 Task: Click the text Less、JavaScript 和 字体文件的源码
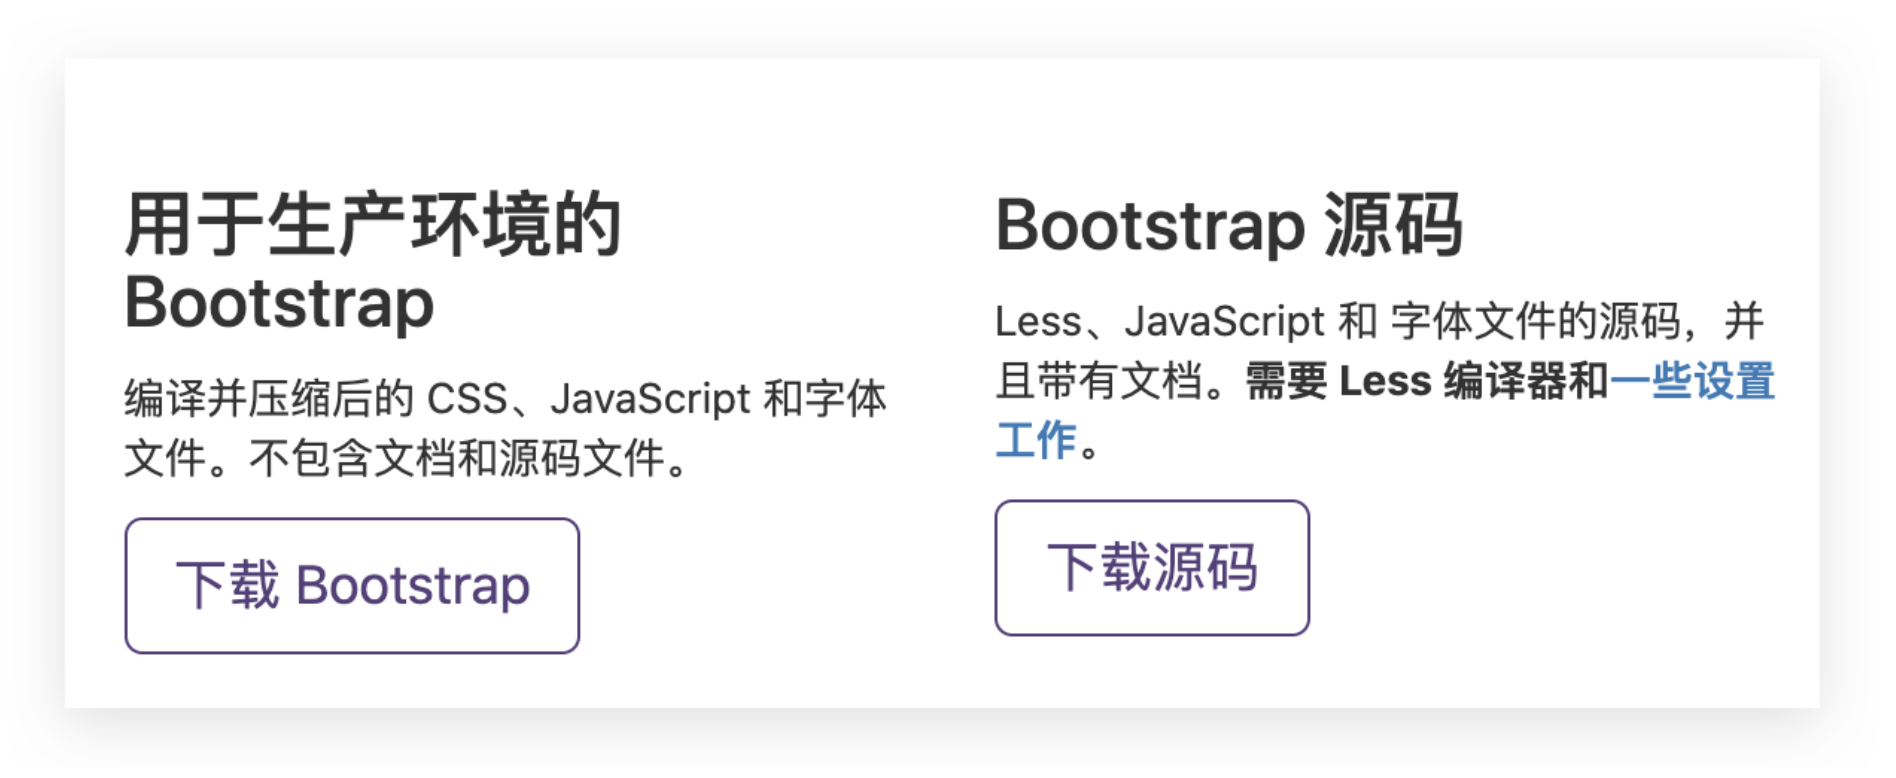click(x=1337, y=322)
